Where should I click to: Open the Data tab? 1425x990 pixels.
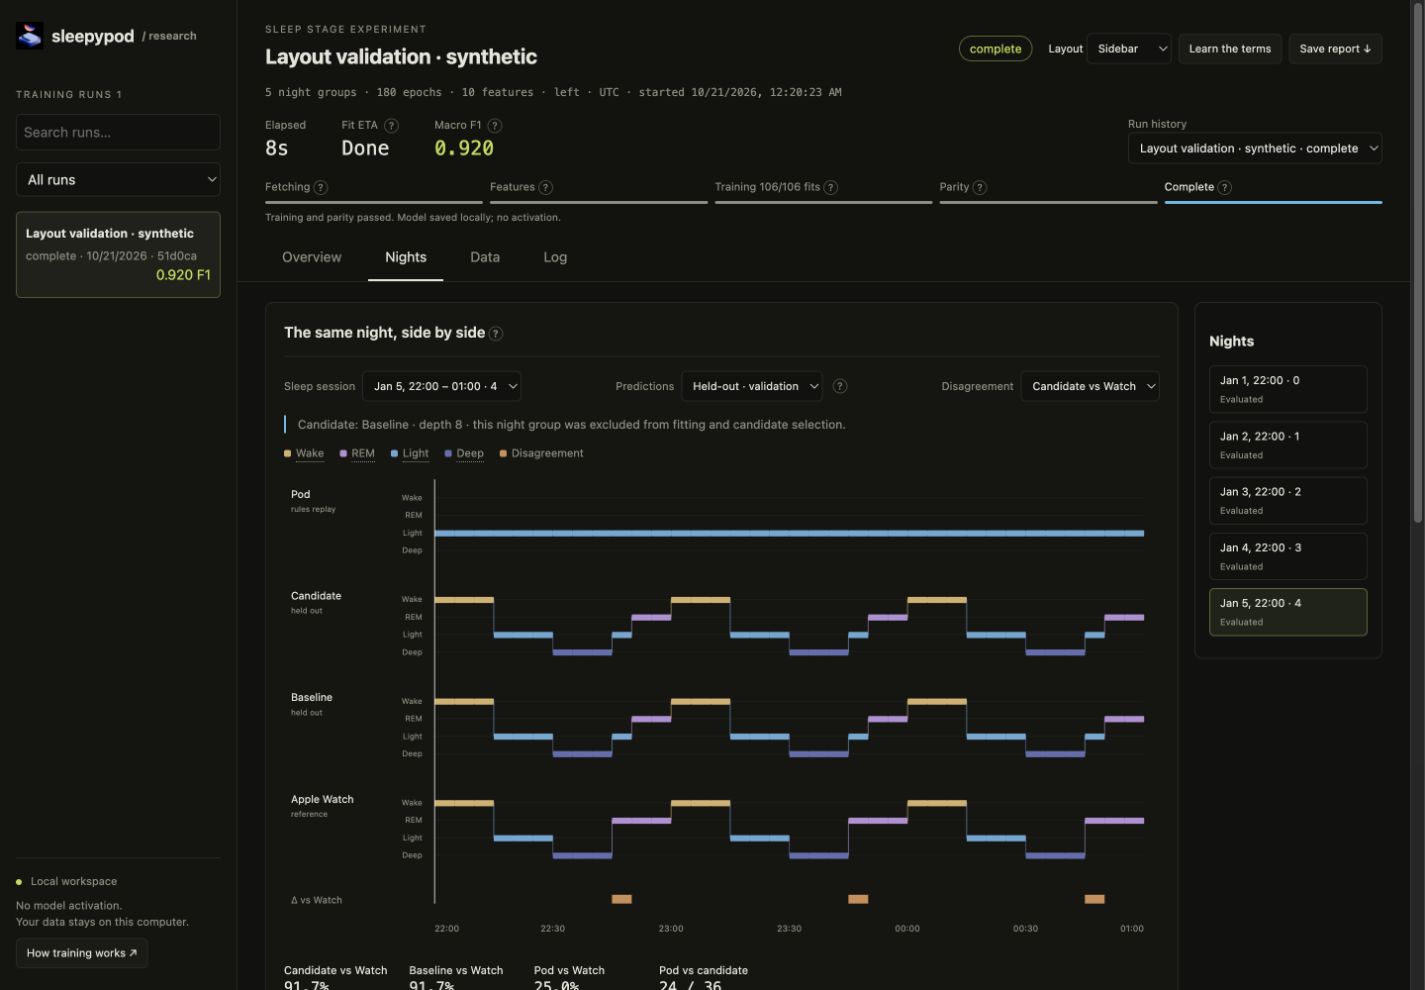485,257
